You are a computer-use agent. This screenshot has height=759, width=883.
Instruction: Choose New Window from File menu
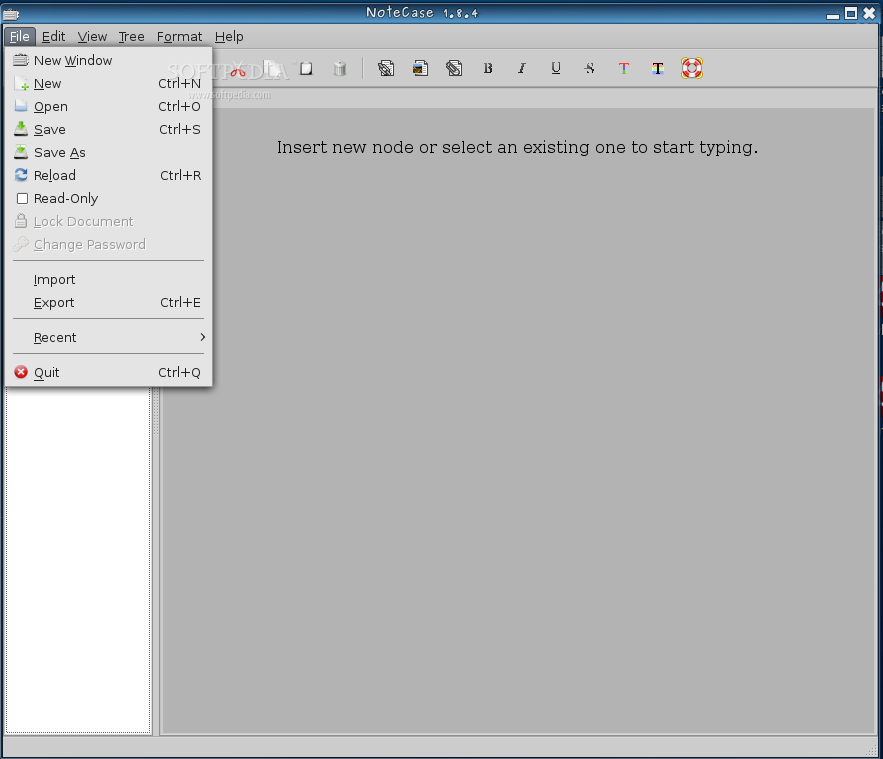click(x=108, y=60)
